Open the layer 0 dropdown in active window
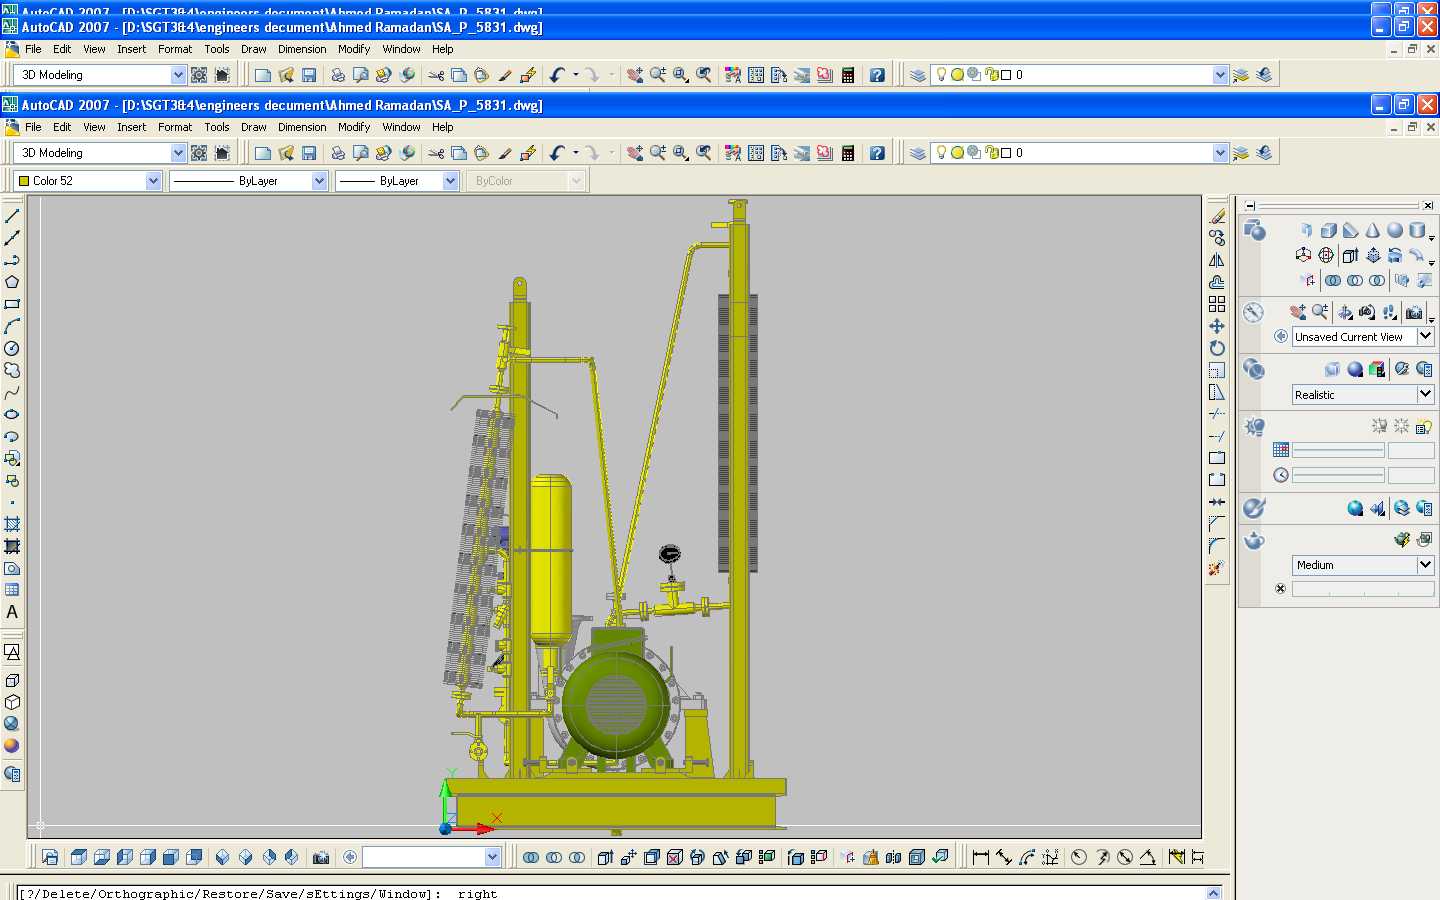 click(x=1220, y=153)
